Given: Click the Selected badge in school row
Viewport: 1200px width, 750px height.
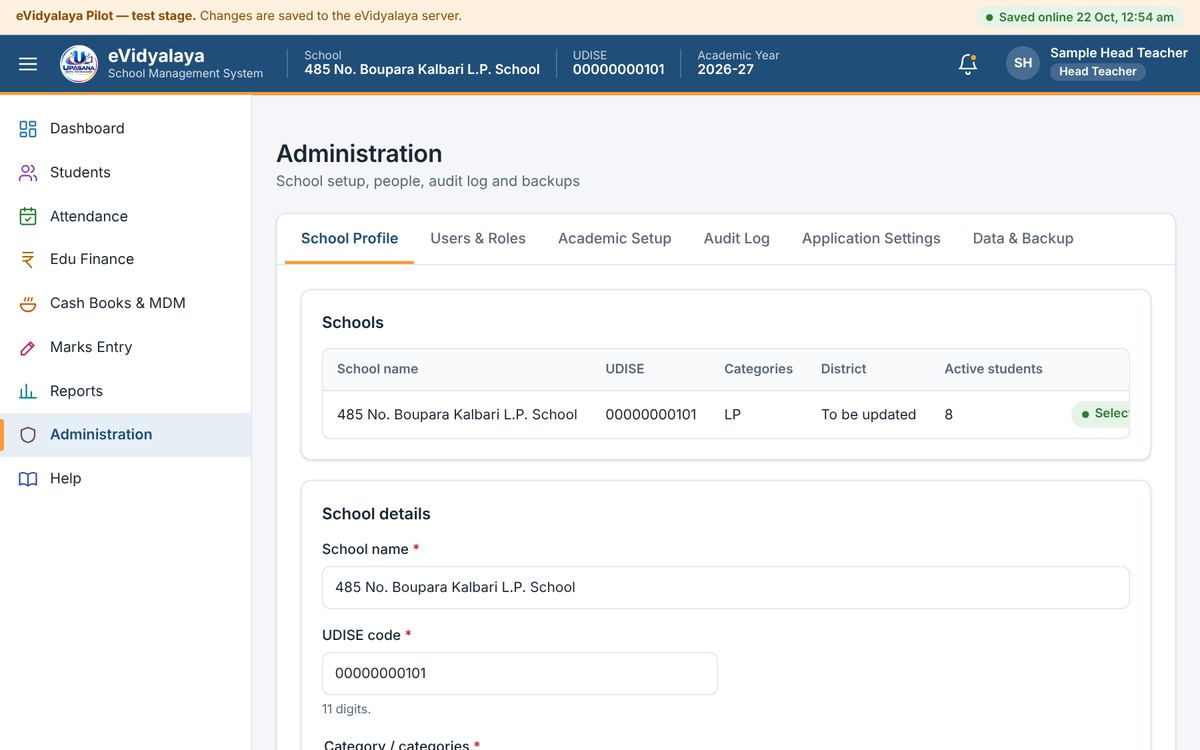Looking at the screenshot, I should click(x=1100, y=414).
